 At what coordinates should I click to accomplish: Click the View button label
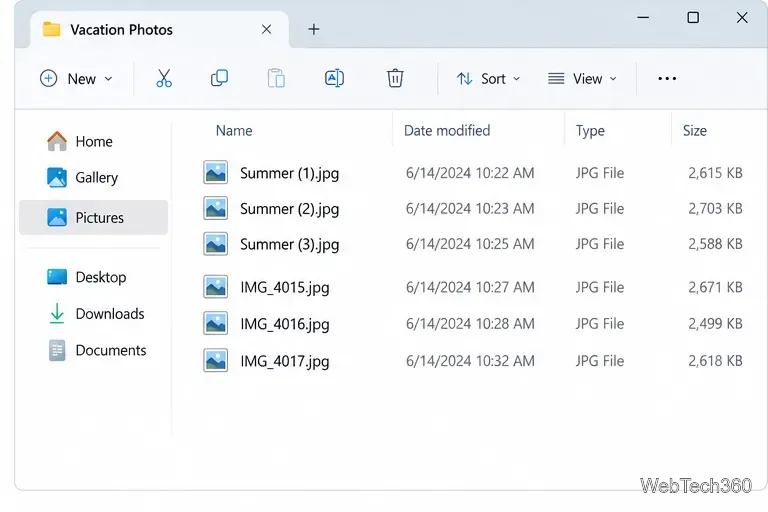coord(587,79)
